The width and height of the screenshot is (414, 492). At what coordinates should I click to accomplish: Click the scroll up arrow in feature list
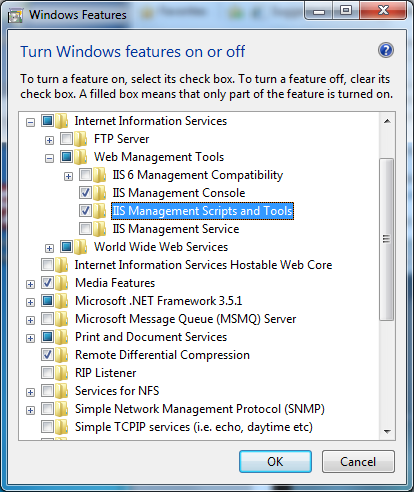387,121
